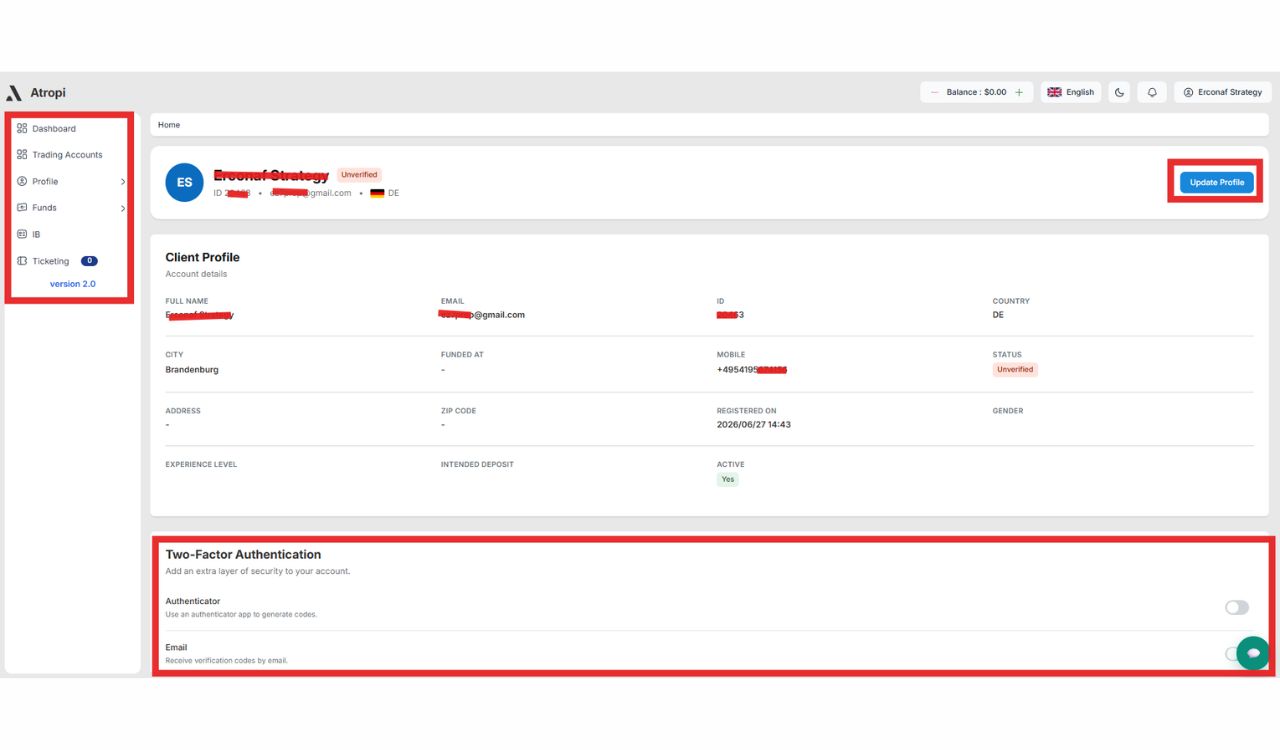The width and height of the screenshot is (1280, 750).
Task: Click the registered date 2026/06/27 14:43
Action: click(754, 424)
